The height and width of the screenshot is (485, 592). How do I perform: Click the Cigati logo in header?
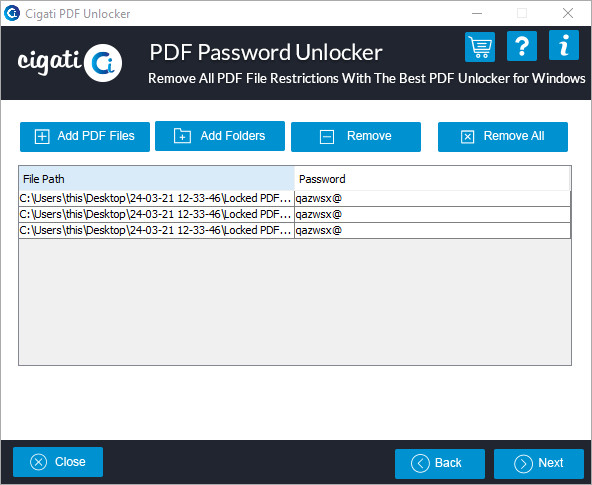tap(70, 62)
